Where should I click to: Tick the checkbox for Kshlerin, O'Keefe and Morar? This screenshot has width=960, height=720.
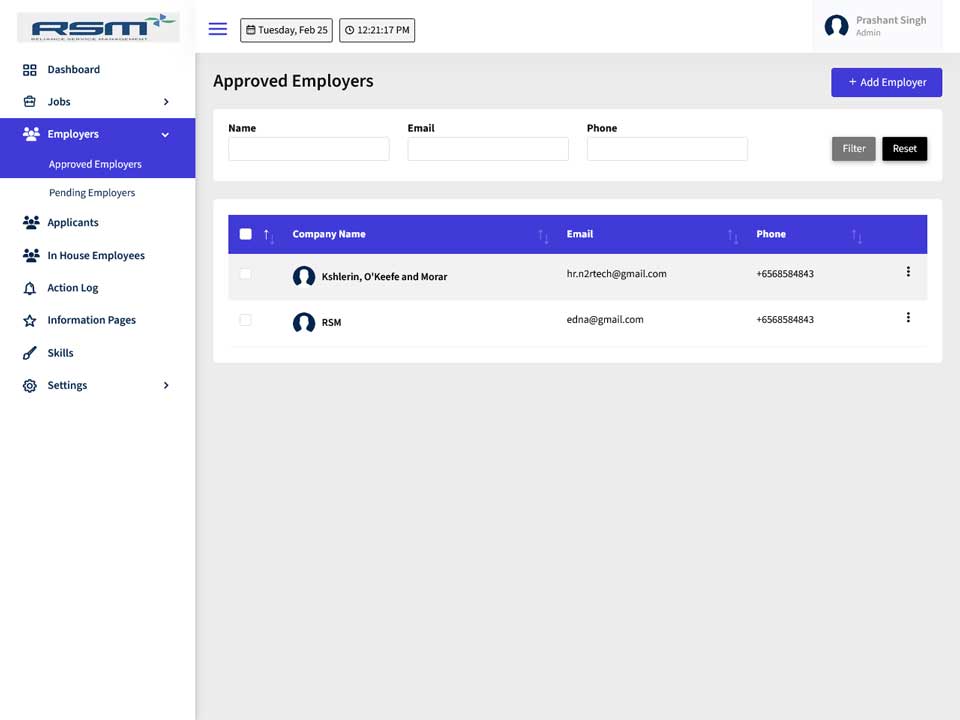click(x=246, y=274)
